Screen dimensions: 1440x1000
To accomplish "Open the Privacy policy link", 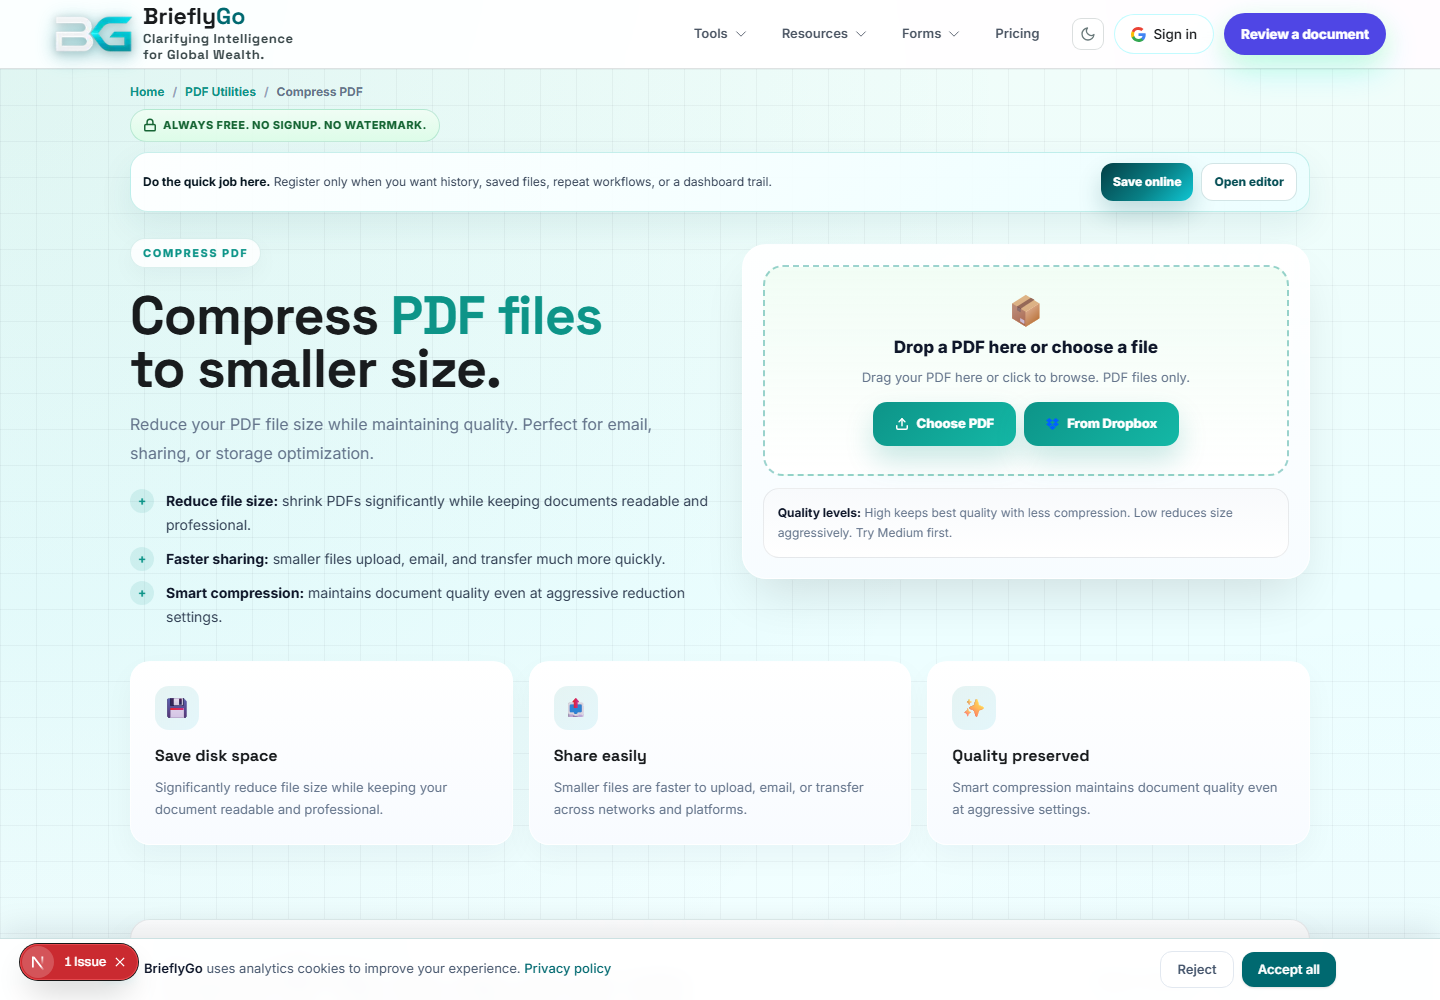I will tap(567, 969).
